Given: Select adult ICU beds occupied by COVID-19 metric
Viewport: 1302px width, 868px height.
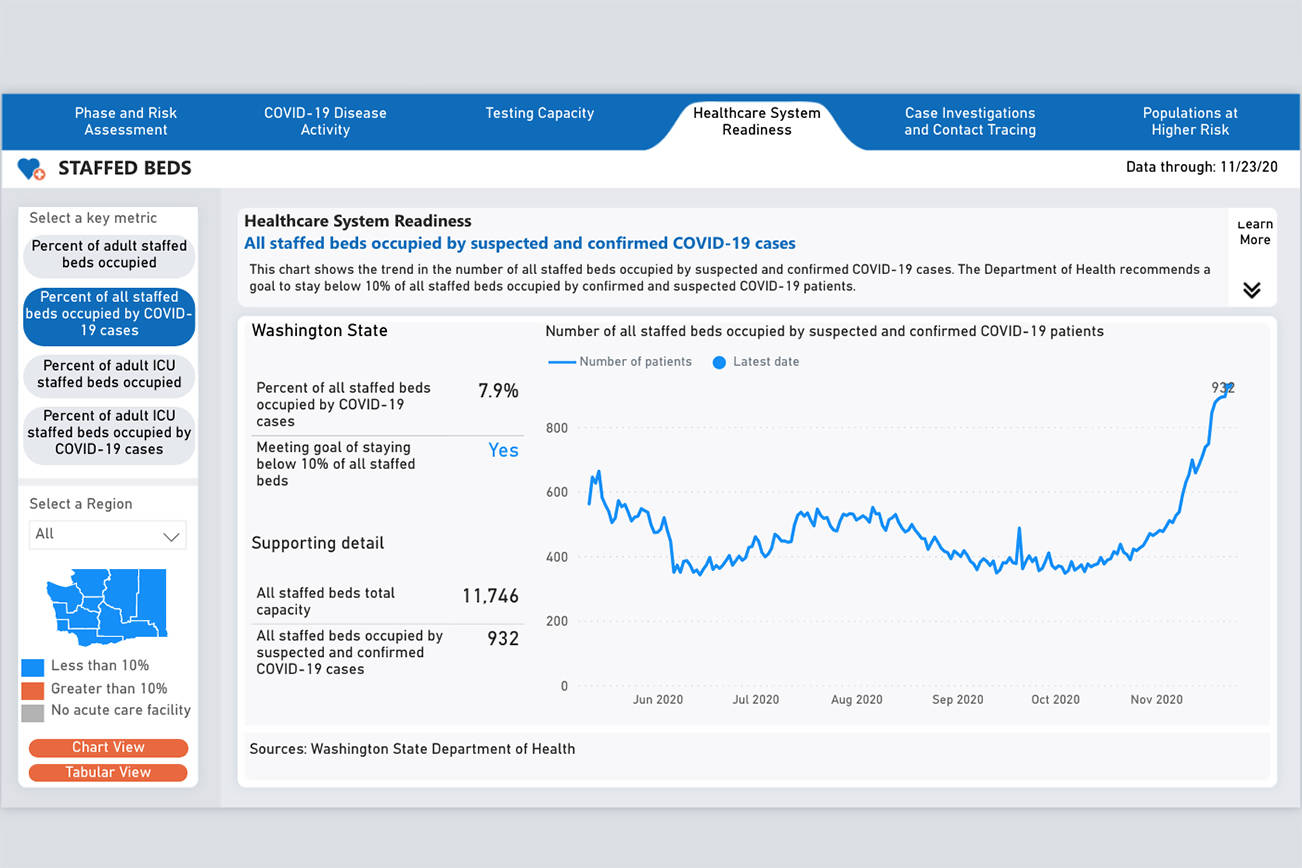Looking at the screenshot, I should pyautogui.click(x=109, y=433).
